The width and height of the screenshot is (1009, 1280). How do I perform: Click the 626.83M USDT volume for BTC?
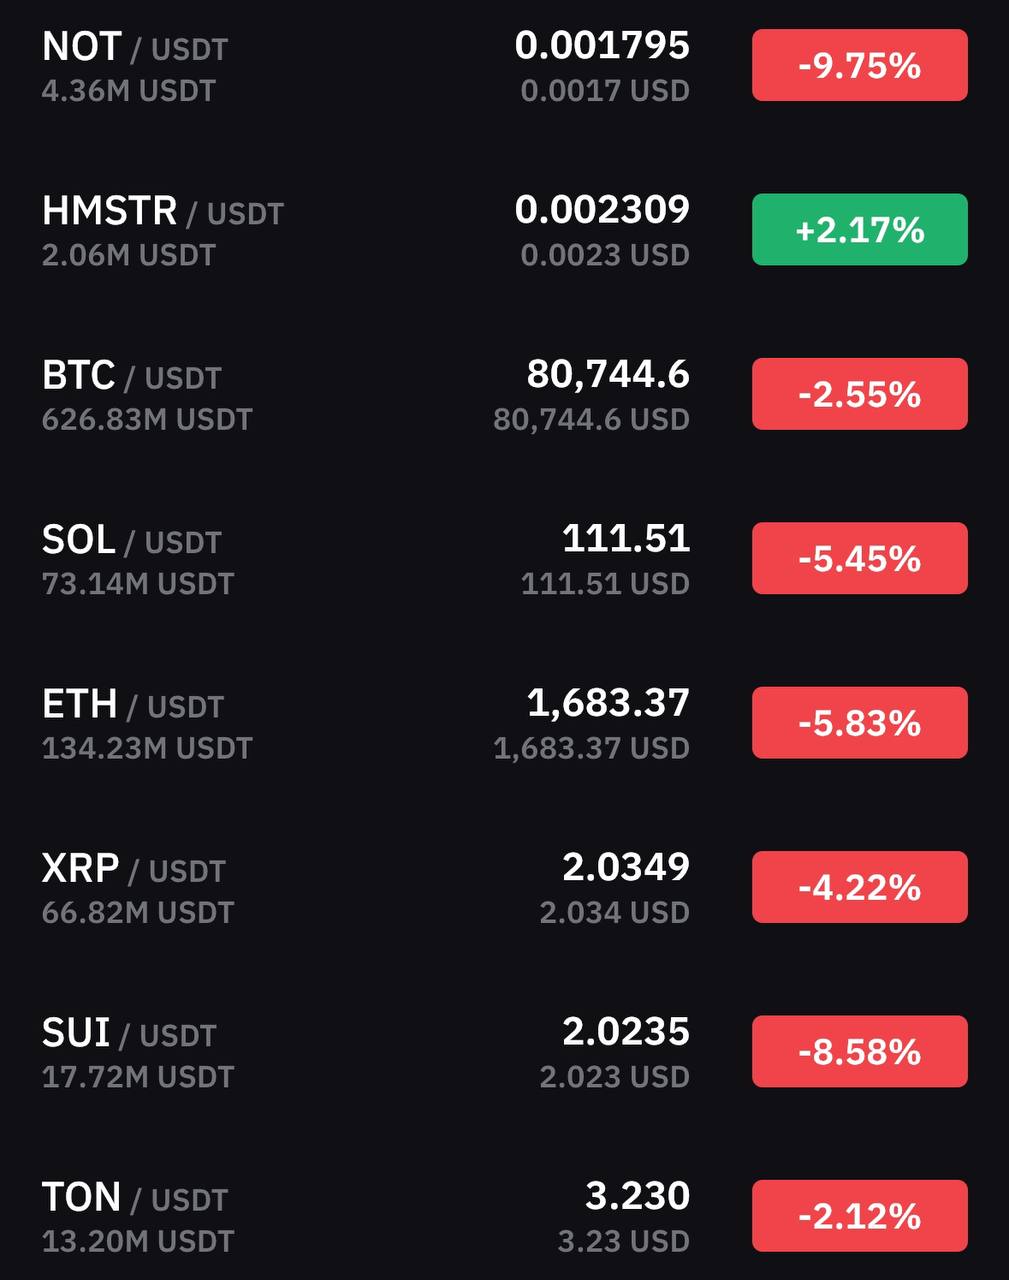147,419
